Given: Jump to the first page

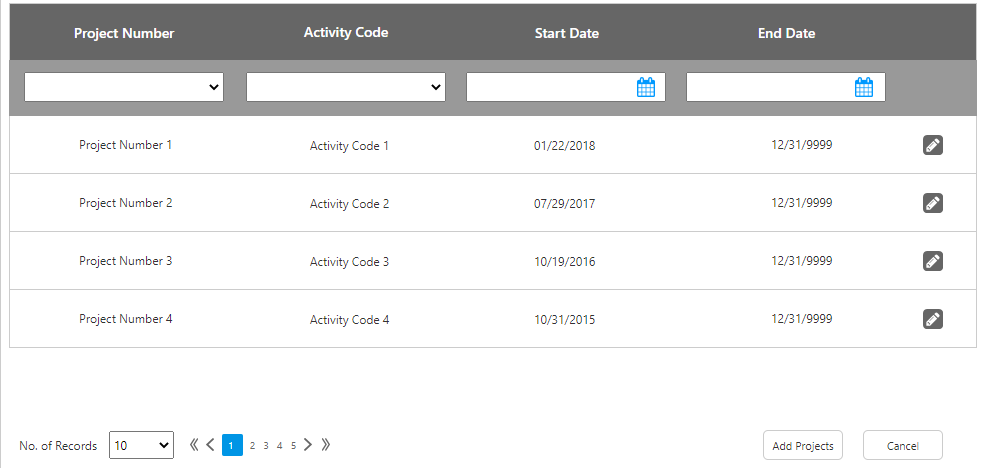Looking at the screenshot, I should point(194,445).
